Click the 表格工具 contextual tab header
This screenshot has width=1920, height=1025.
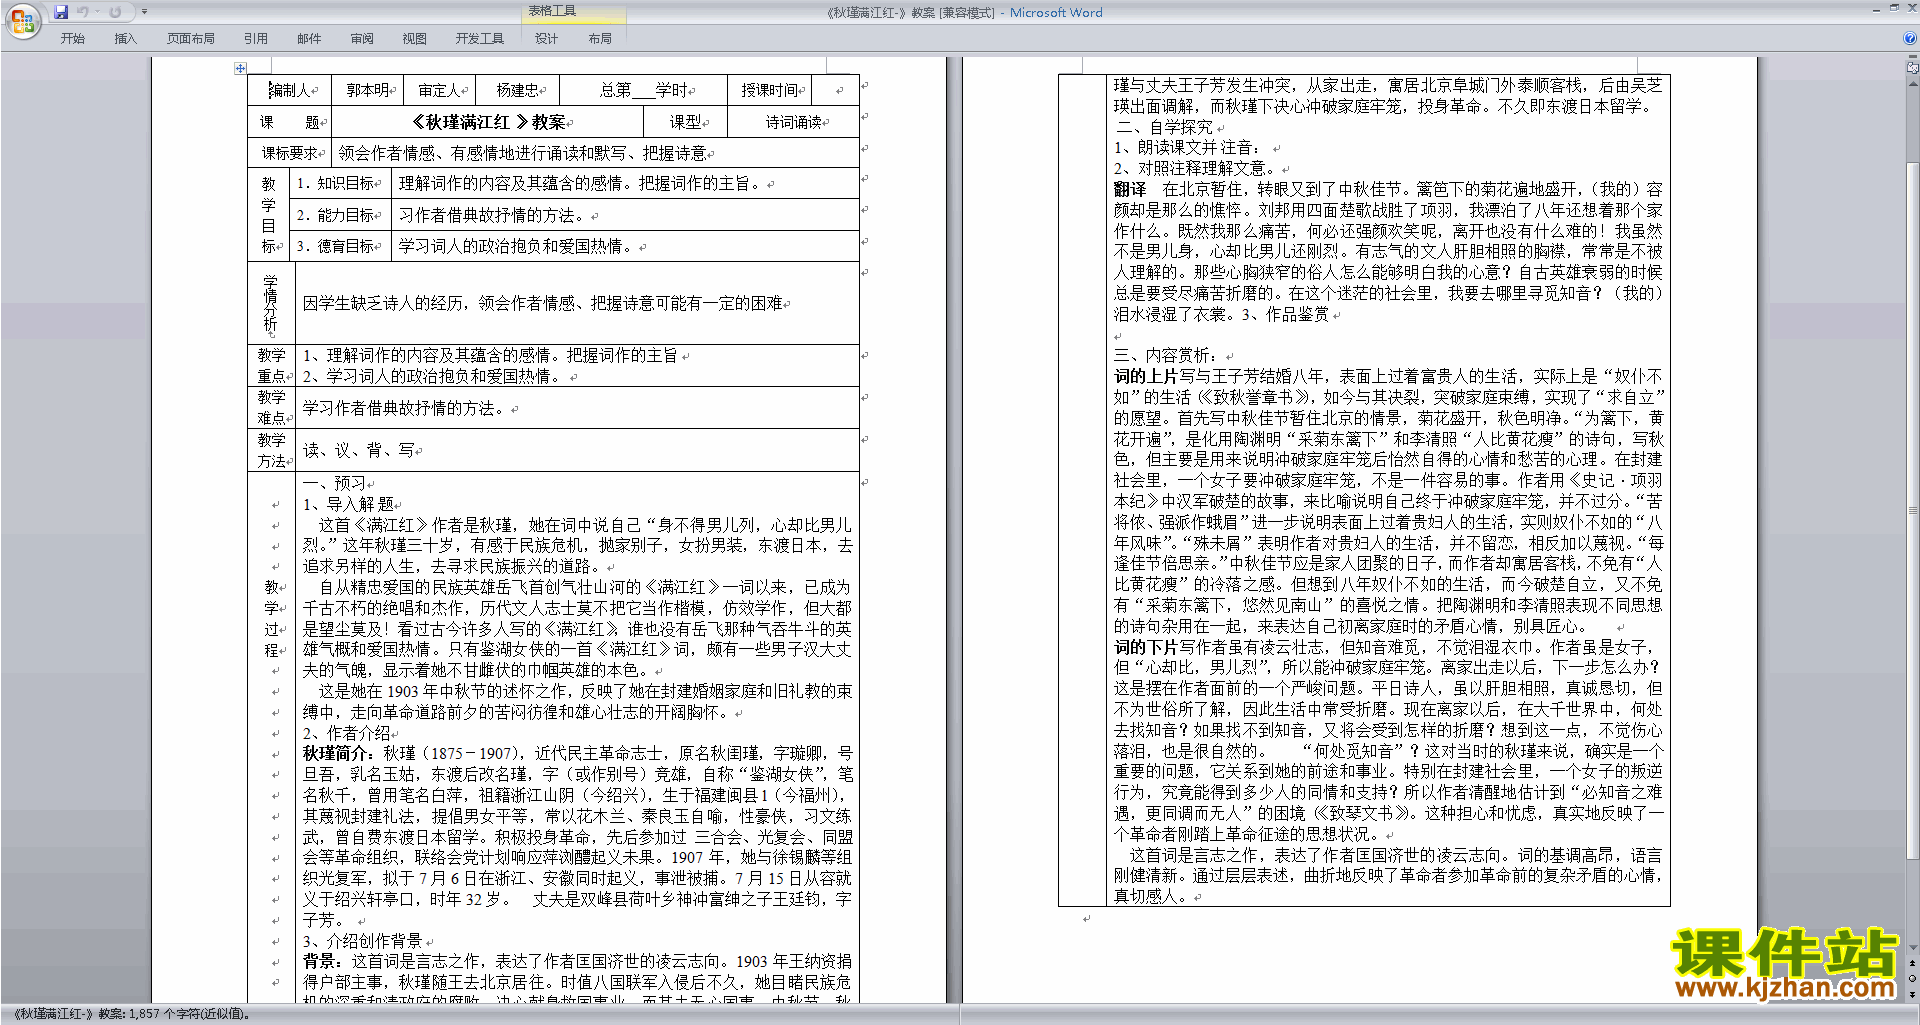click(x=575, y=11)
